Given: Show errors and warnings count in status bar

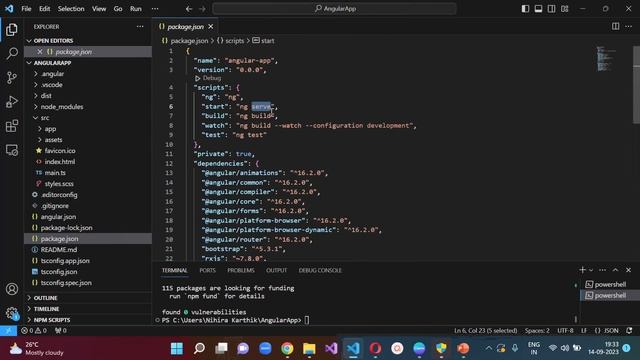Looking at the screenshot, I should point(34,331).
